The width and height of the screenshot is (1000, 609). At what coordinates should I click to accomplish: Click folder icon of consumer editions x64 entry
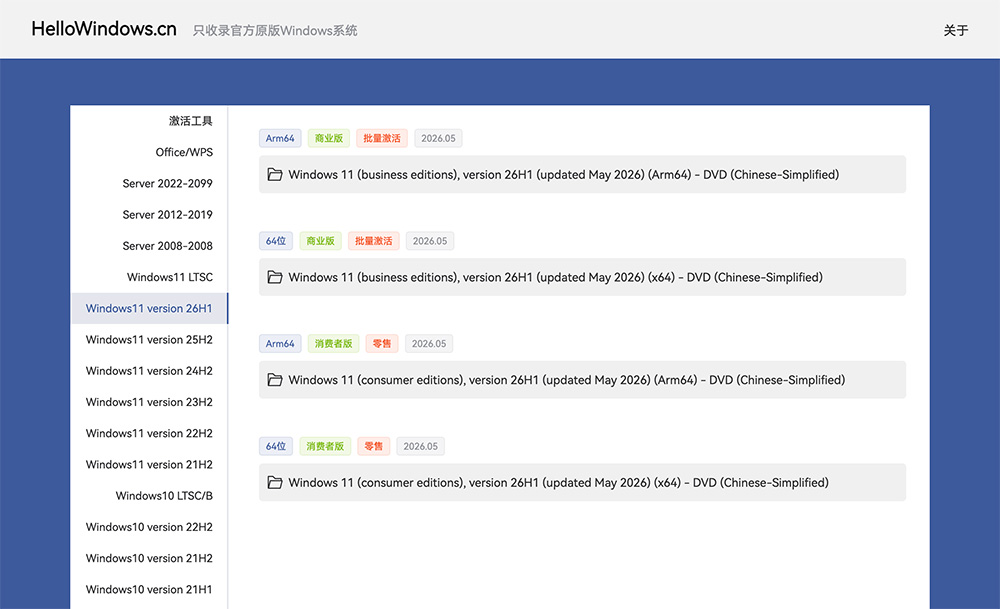[275, 482]
